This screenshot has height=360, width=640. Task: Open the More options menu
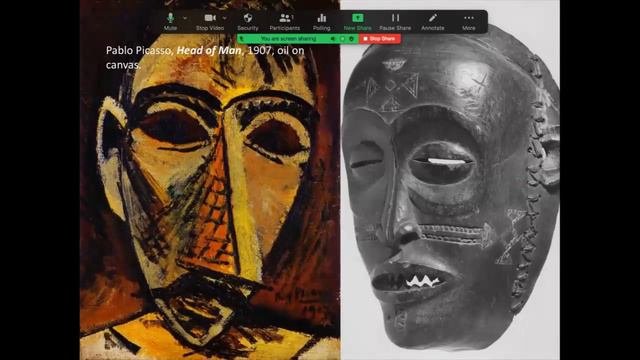pos(469,22)
